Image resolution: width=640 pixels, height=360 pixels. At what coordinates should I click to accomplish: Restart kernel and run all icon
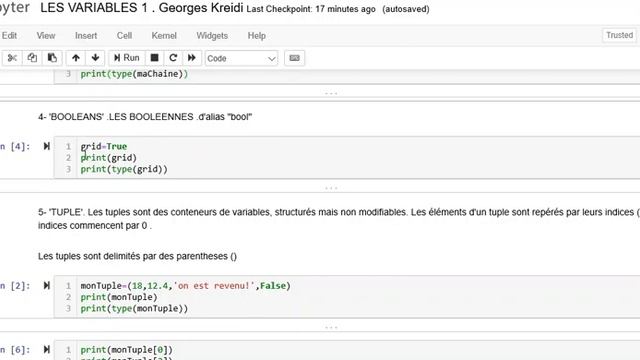point(192,58)
